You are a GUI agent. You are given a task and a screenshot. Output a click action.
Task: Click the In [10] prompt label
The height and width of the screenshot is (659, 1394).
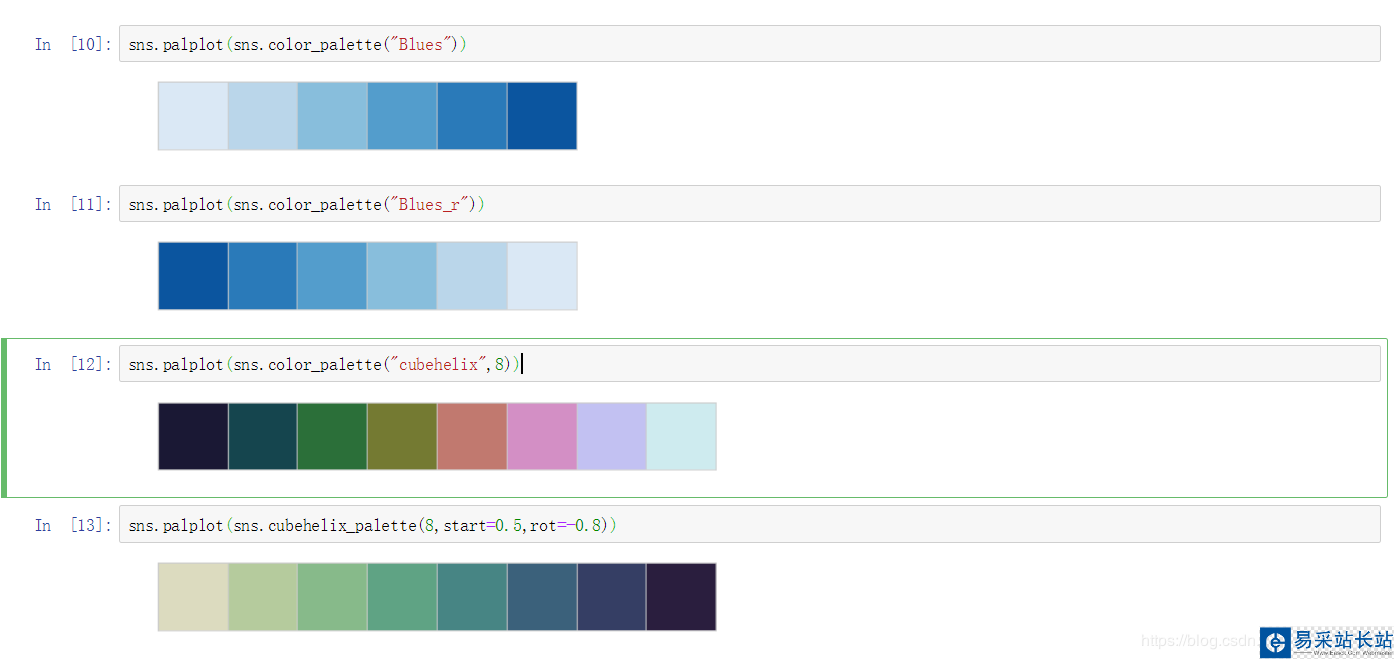click(73, 44)
